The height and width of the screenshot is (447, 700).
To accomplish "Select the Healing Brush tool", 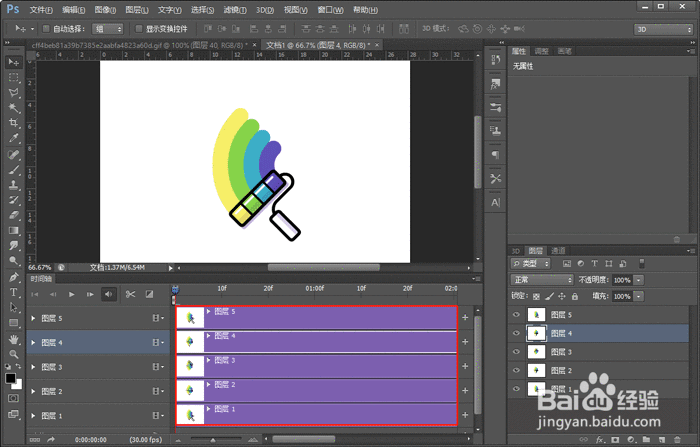I will pyautogui.click(x=13, y=155).
